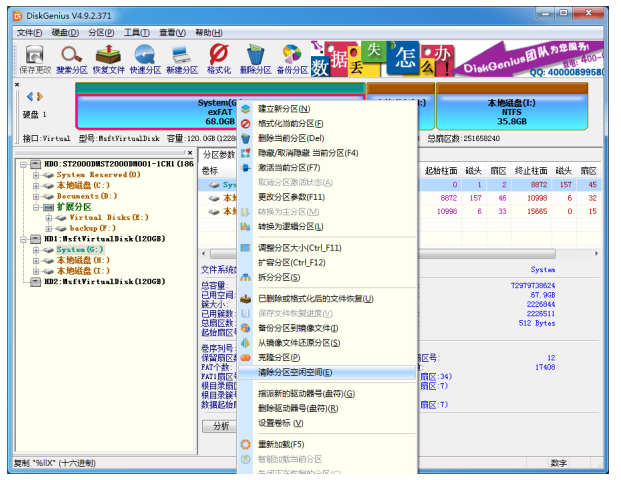The width and height of the screenshot is (621, 480).
Task: Open the 硬盘(D) menu
Action: [65, 32]
